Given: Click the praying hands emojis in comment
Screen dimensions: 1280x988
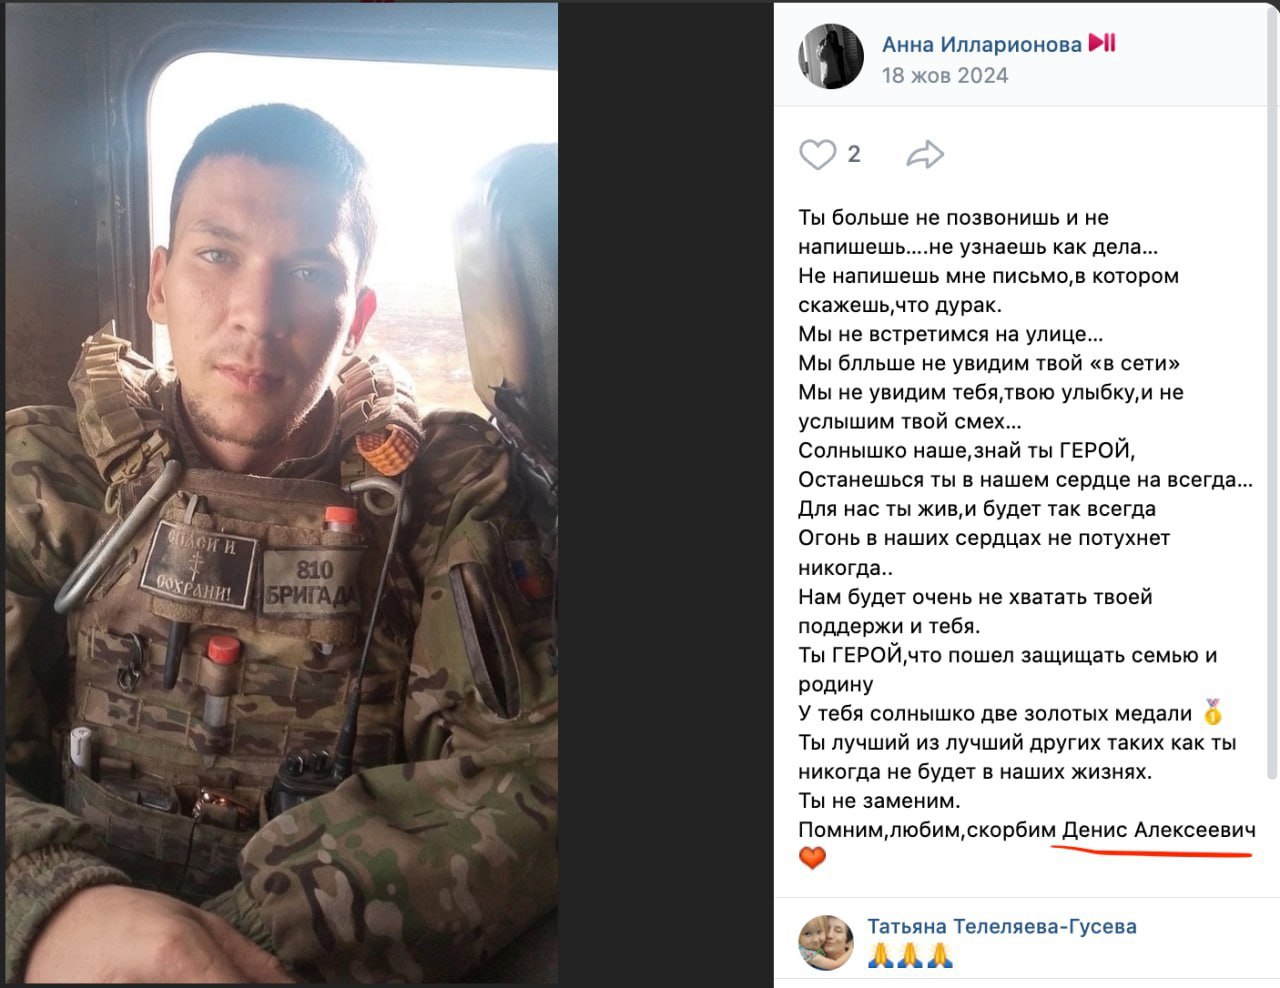Looking at the screenshot, I should (x=910, y=956).
